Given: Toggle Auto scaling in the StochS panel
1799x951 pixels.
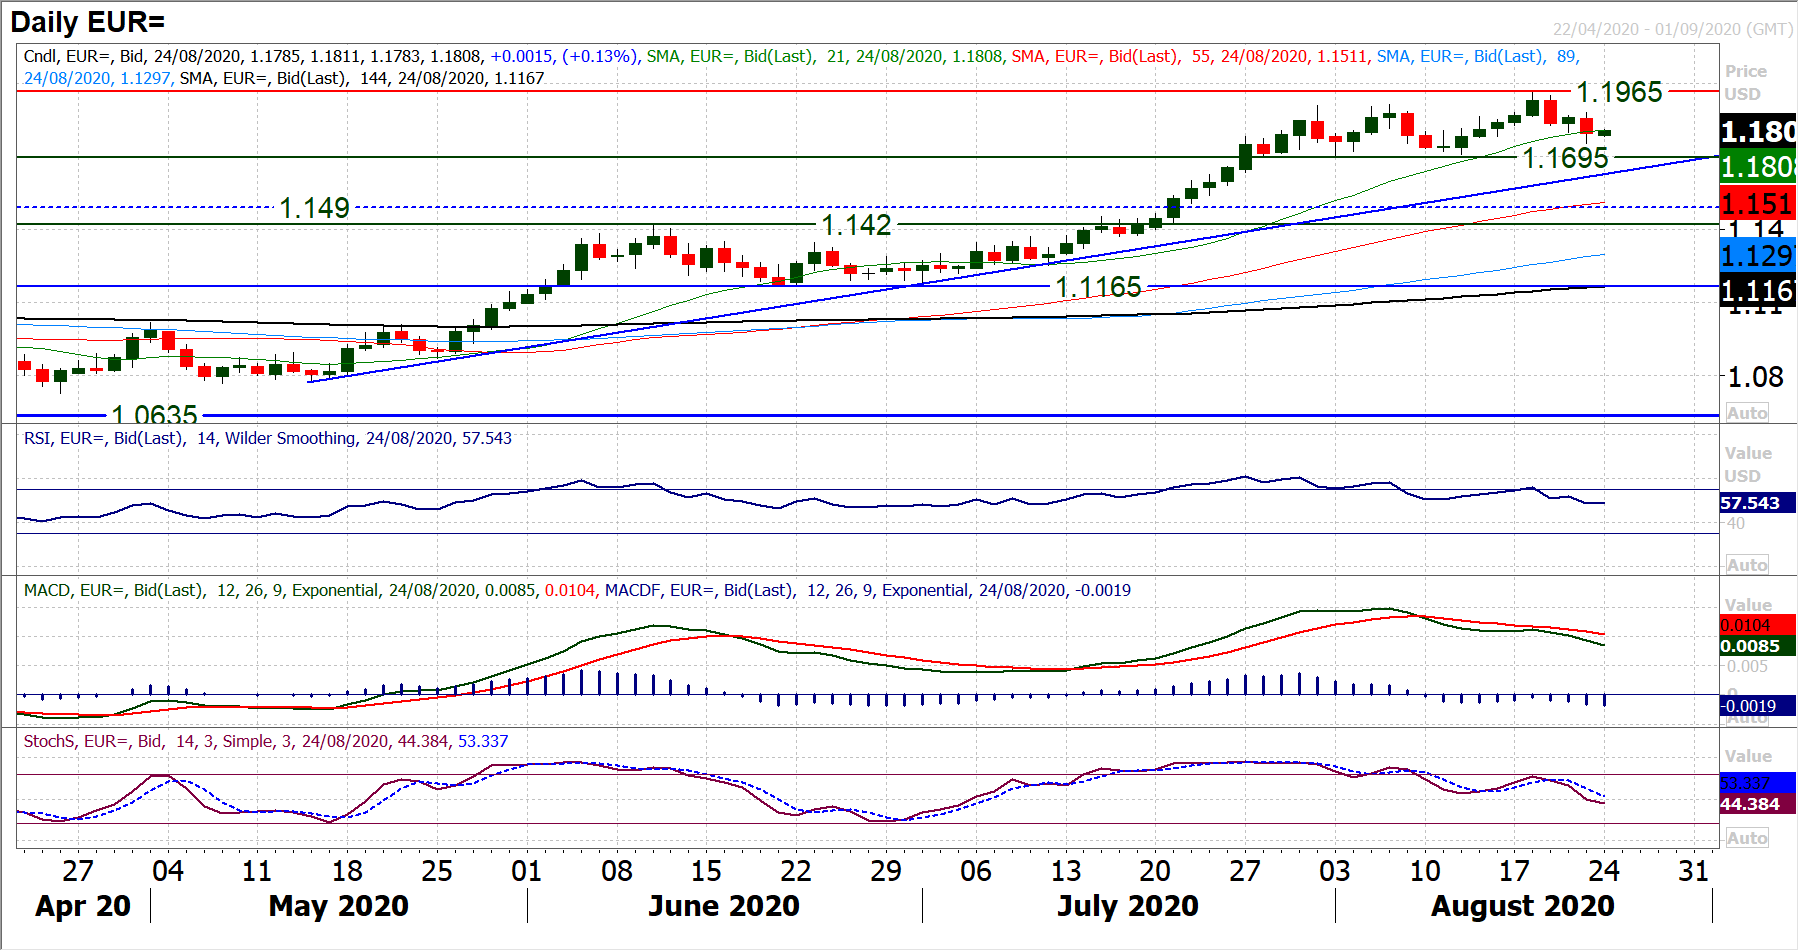Looking at the screenshot, I should (x=1746, y=838).
